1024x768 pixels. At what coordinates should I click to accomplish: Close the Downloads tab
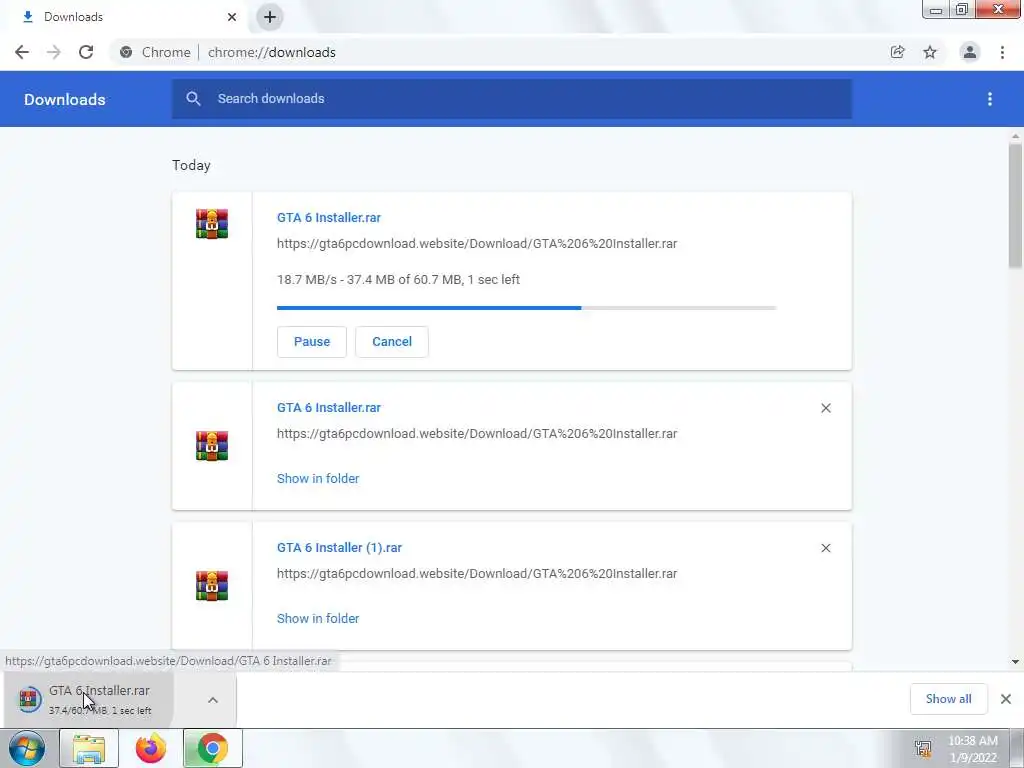point(232,17)
